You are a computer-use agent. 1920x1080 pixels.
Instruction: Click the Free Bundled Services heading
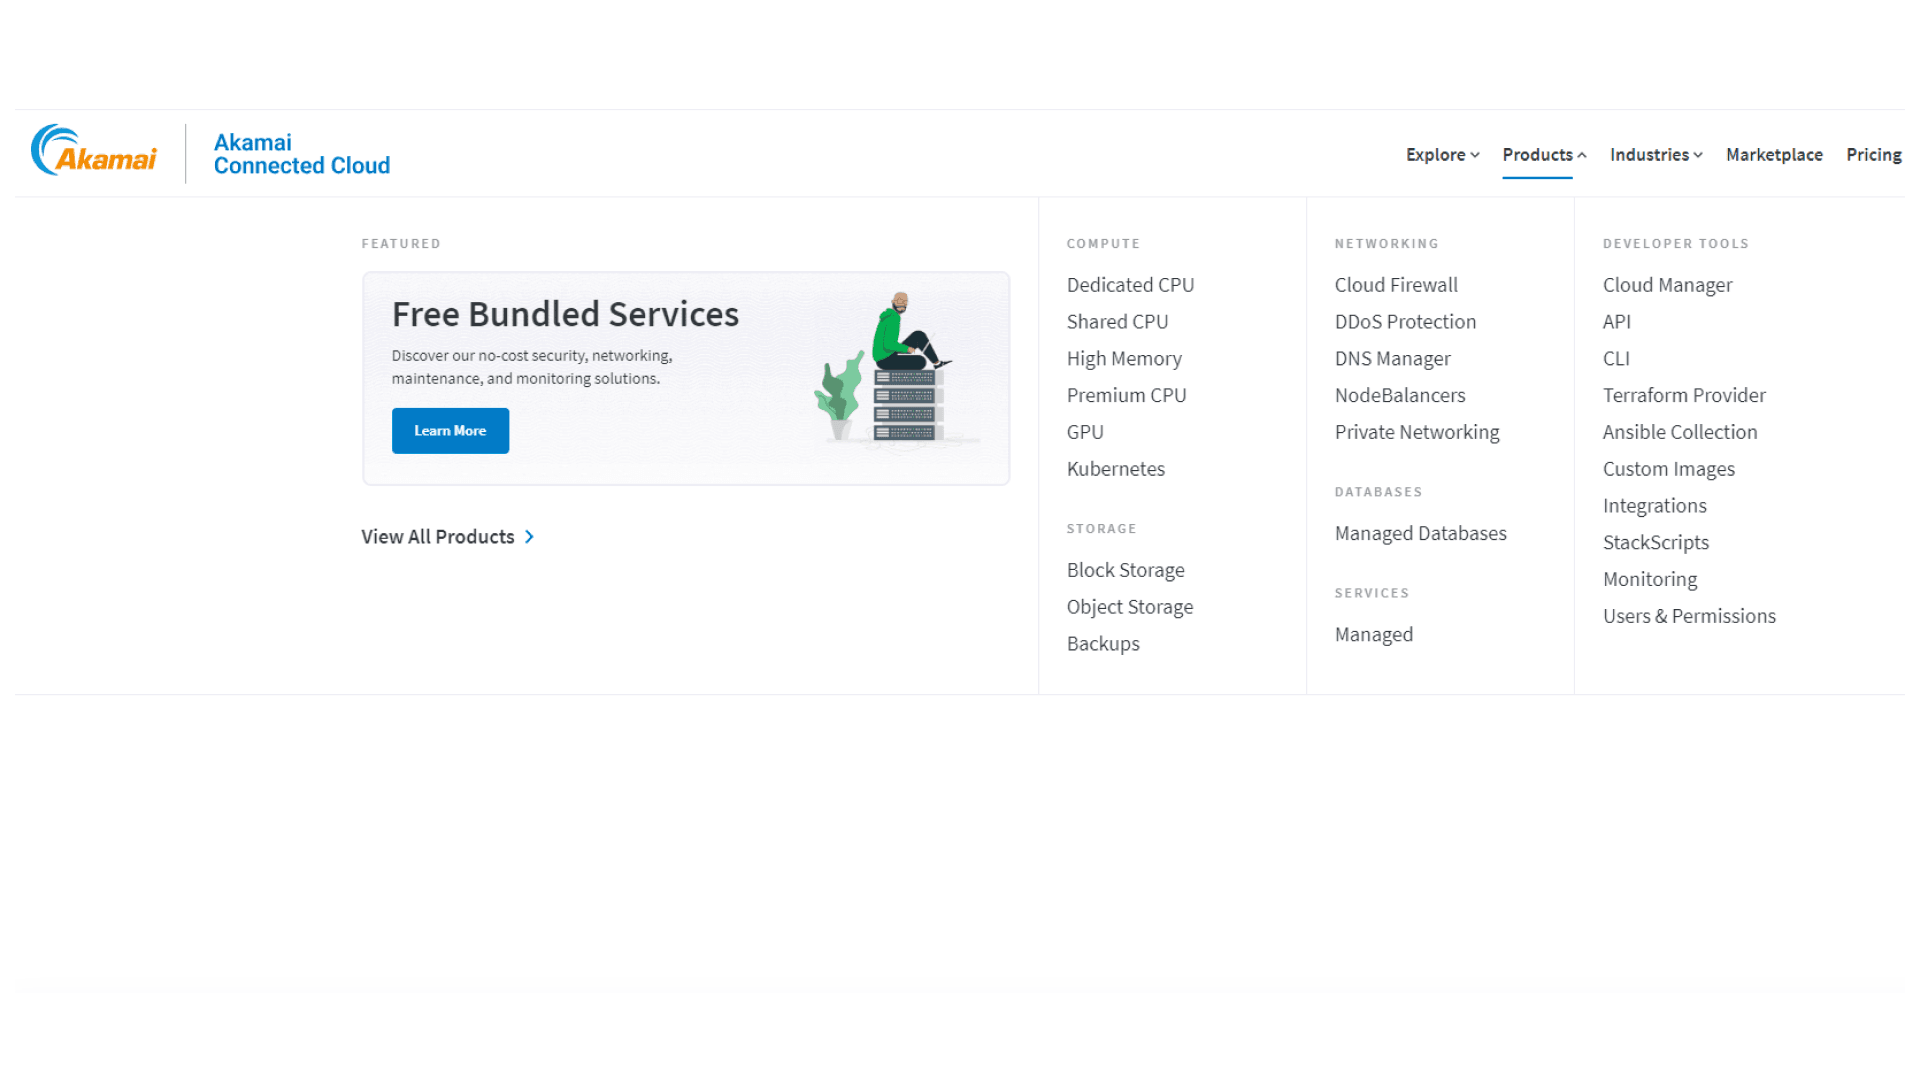565,314
